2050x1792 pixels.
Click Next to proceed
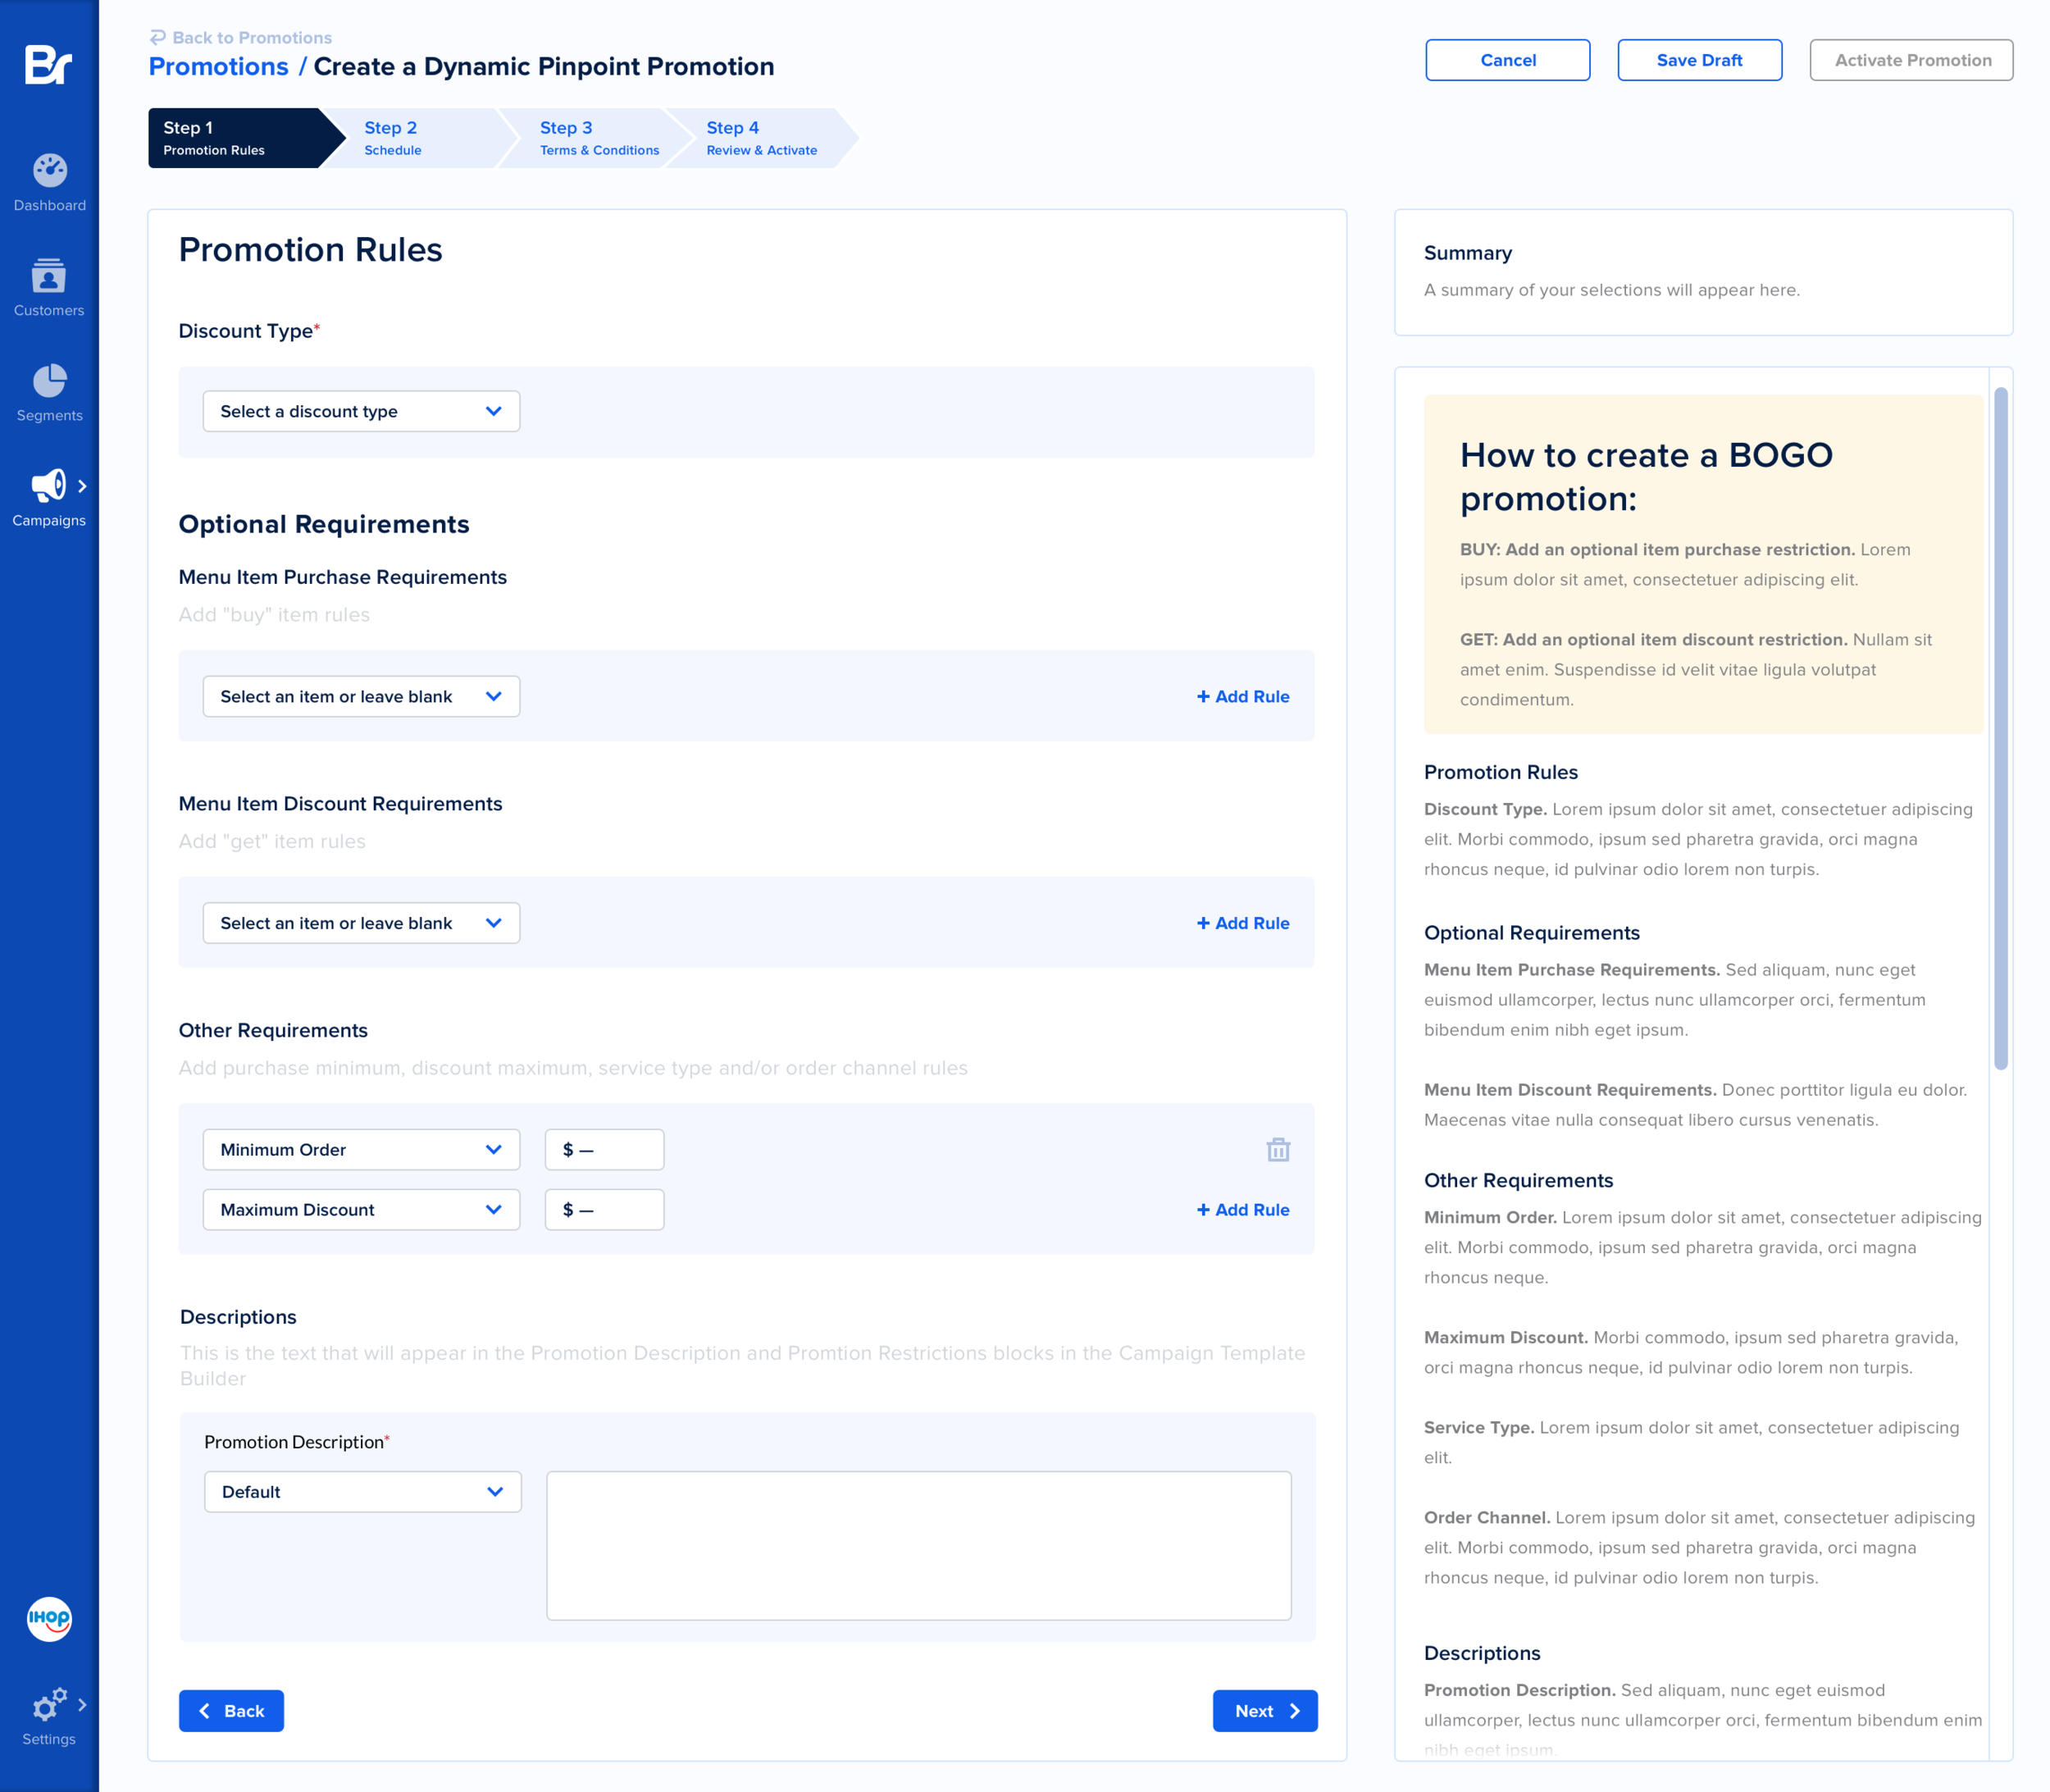point(1264,1711)
